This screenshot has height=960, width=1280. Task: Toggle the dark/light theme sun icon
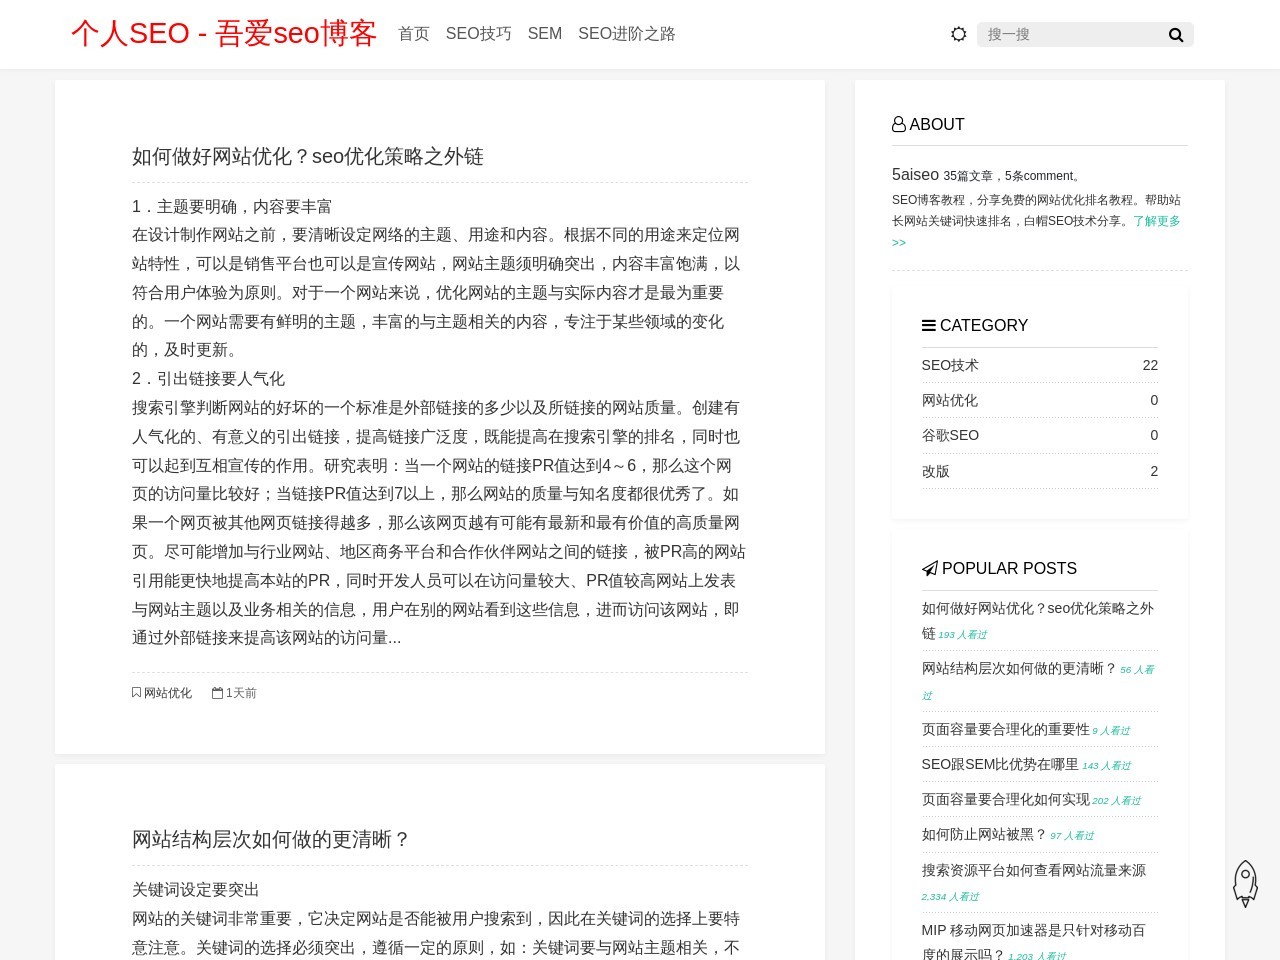(958, 34)
